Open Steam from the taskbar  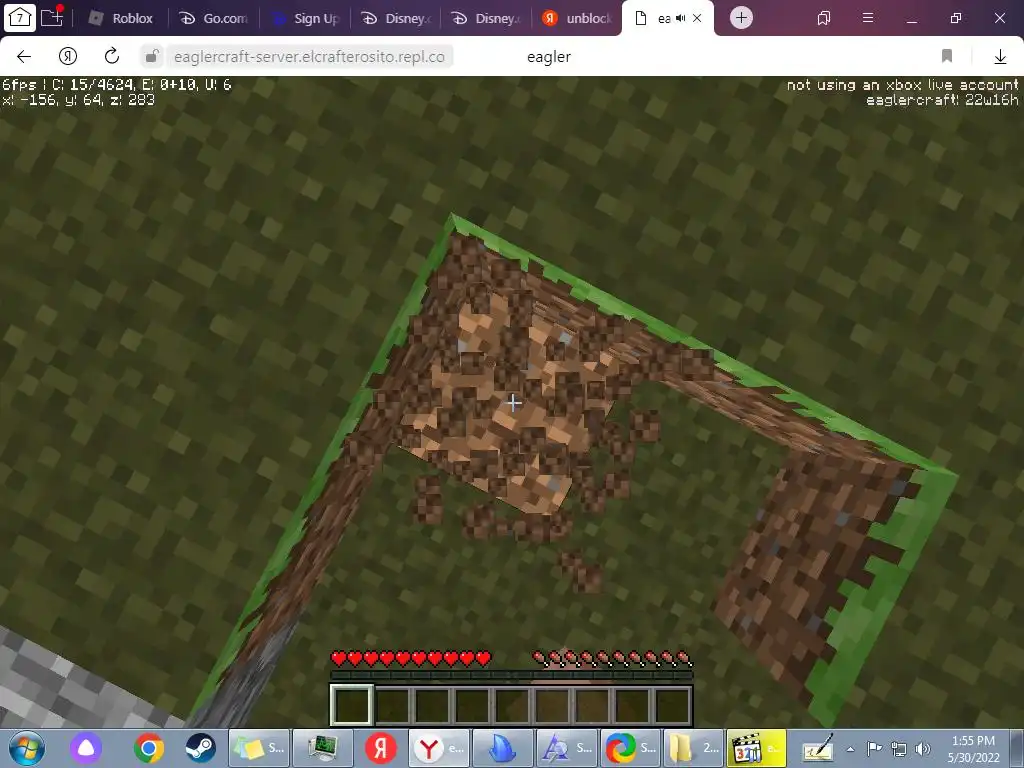point(200,748)
